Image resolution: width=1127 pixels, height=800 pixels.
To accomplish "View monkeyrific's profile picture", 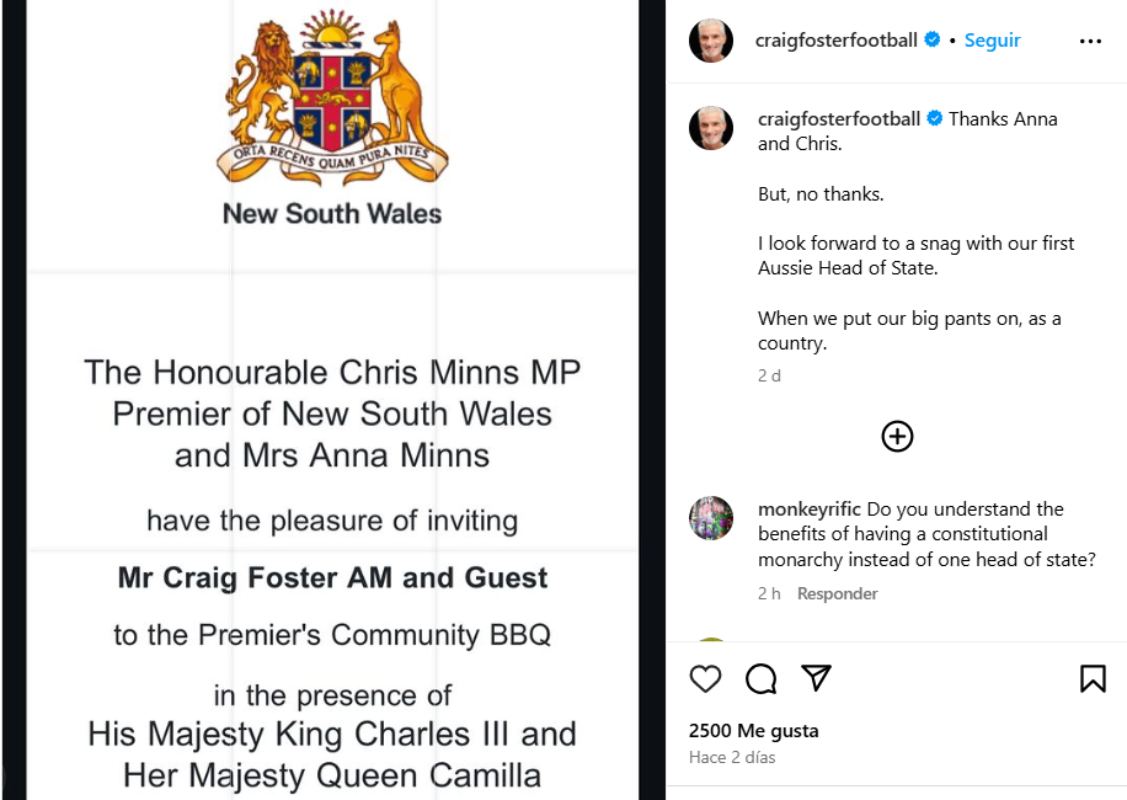I will [x=711, y=518].
